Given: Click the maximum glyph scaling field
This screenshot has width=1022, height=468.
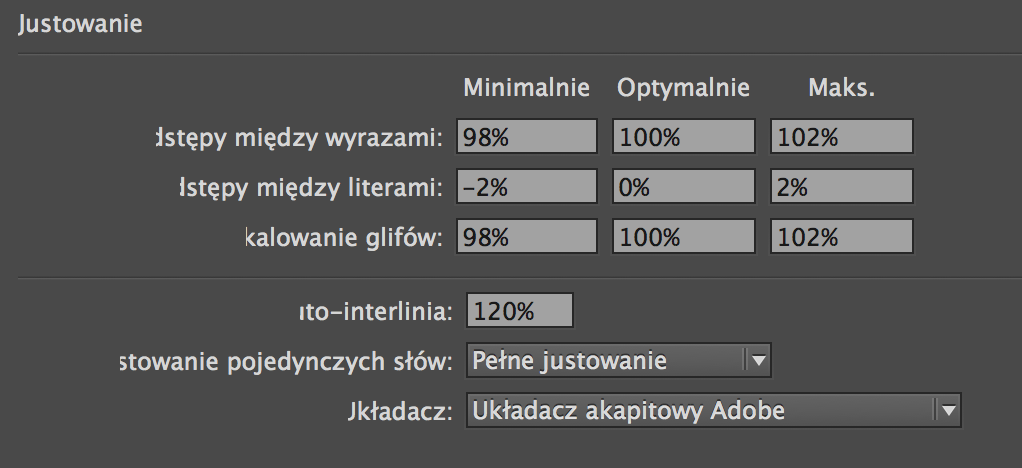Looking at the screenshot, I should coord(842,236).
